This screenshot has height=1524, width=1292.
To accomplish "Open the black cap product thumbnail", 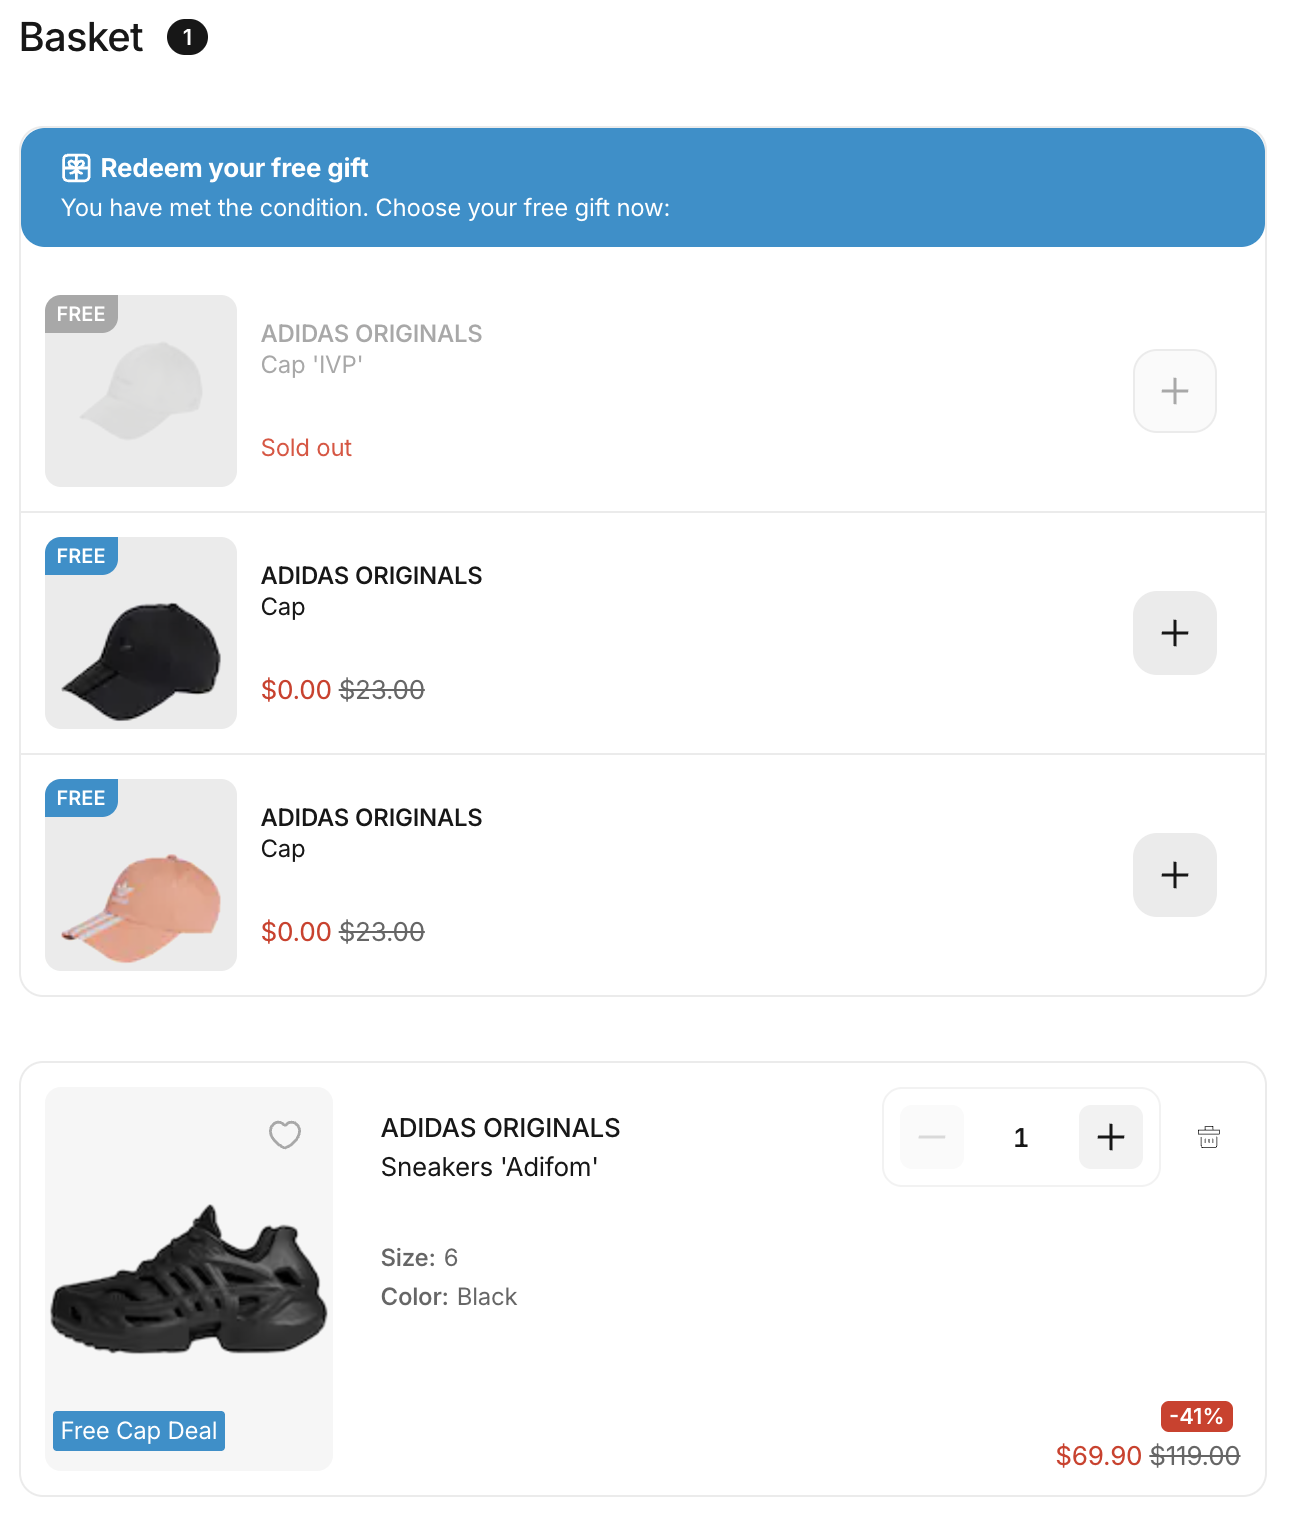I will 141,633.
